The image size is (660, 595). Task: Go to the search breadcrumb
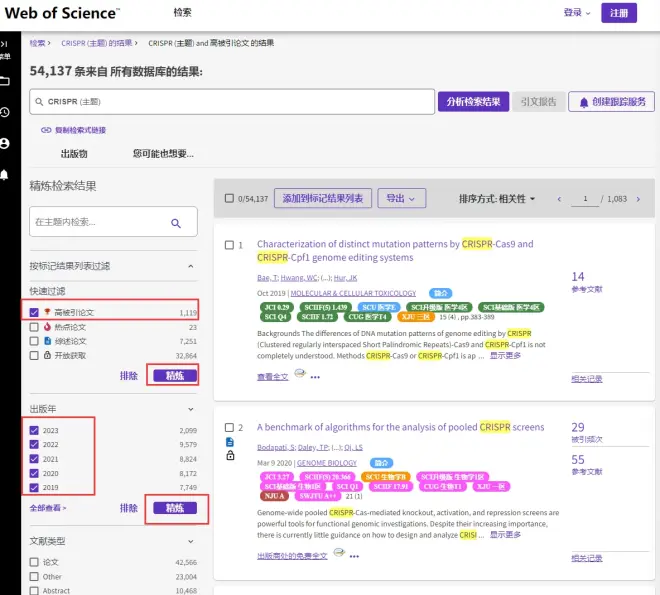click(x=37, y=43)
